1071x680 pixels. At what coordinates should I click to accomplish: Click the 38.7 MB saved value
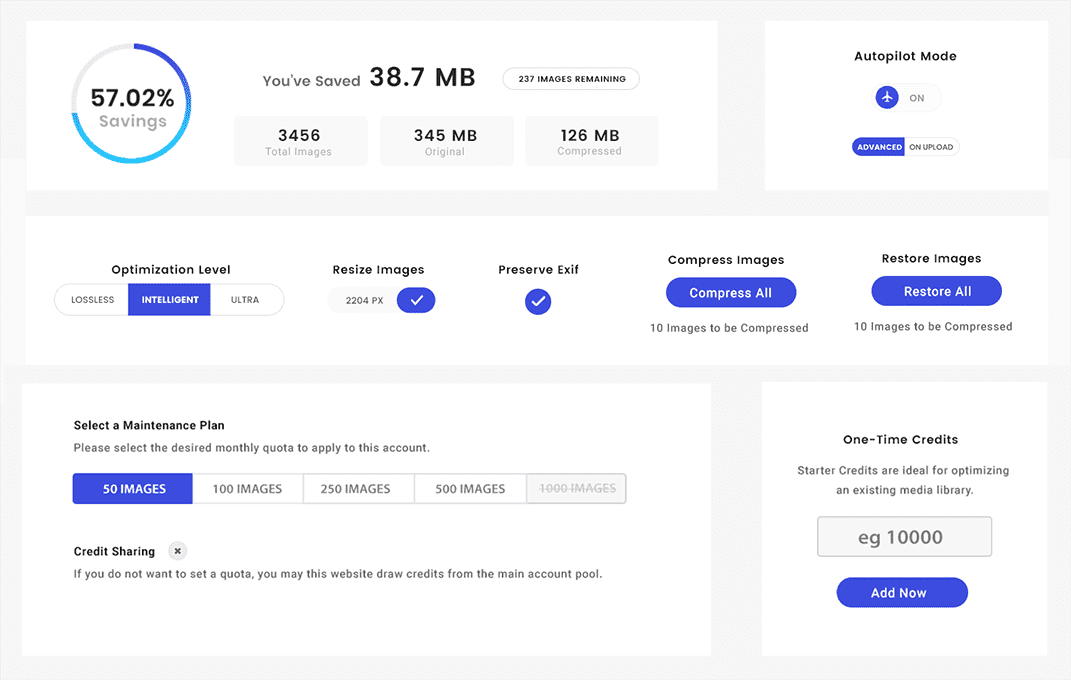pyautogui.click(x=422, y=77)
